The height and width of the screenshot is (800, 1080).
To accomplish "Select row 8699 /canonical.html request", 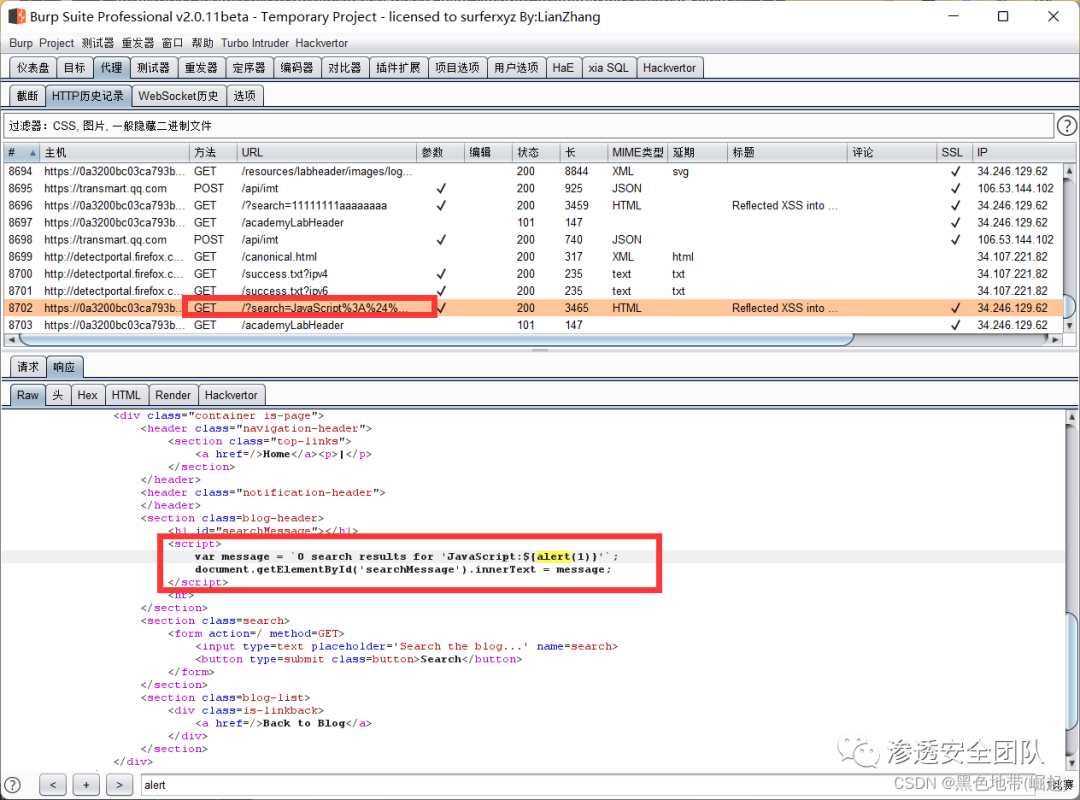I will point(533,256).
